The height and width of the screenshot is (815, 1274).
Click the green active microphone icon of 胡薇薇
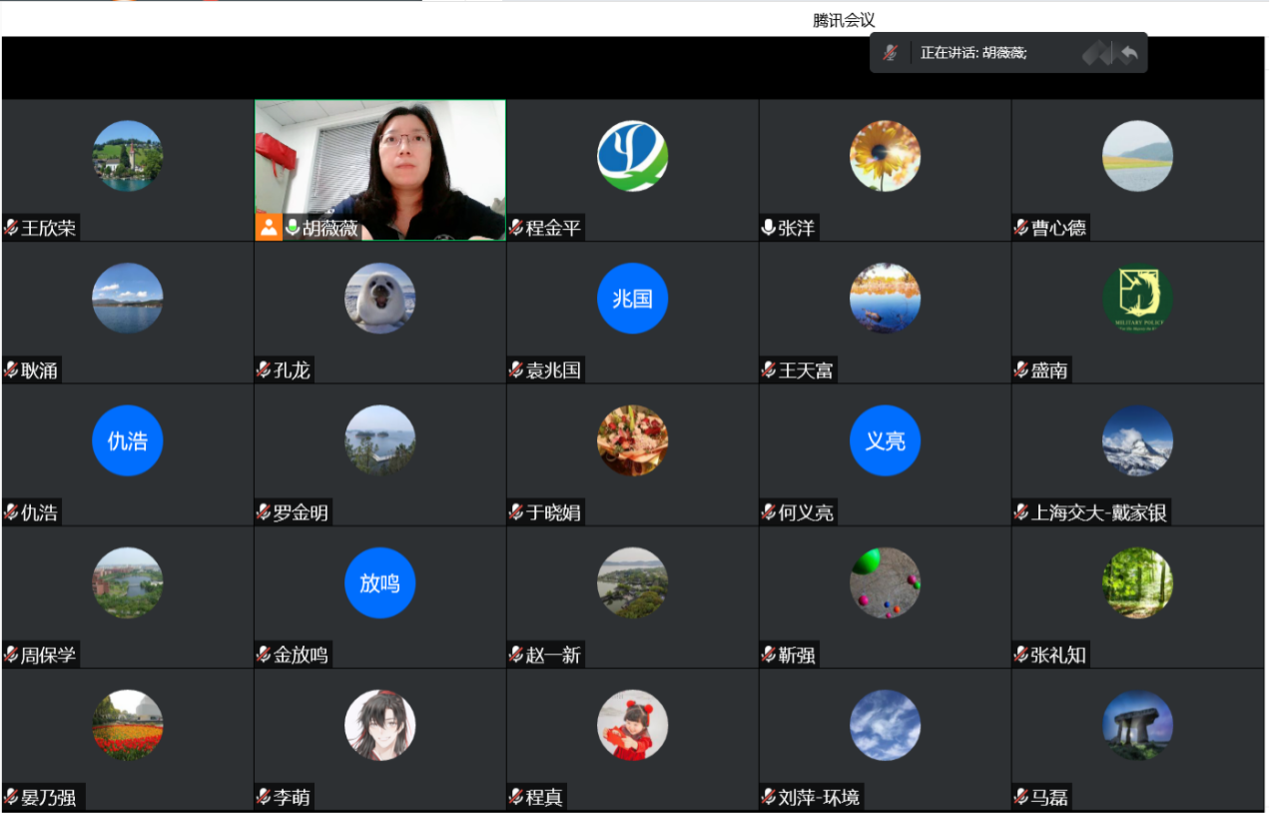(x=292, y=228)
